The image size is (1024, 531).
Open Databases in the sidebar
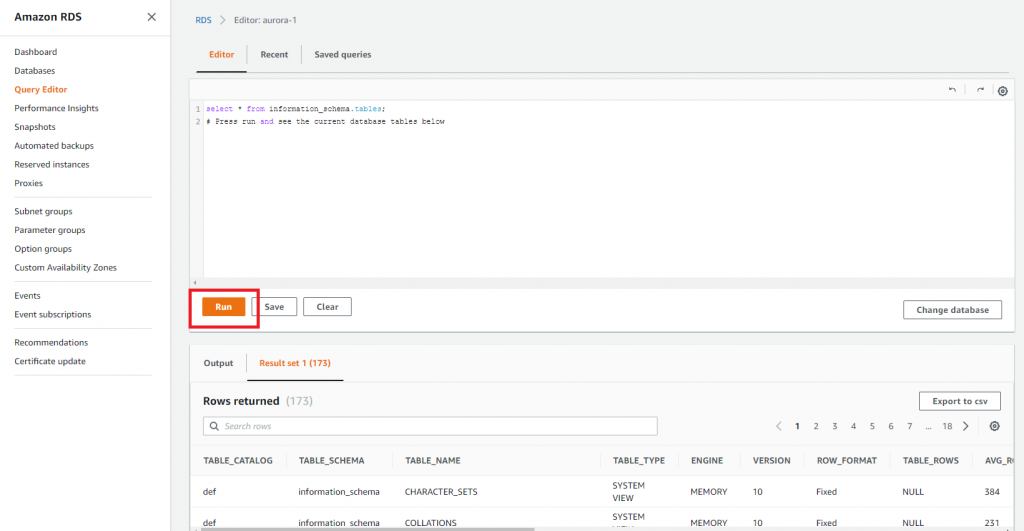35,71
